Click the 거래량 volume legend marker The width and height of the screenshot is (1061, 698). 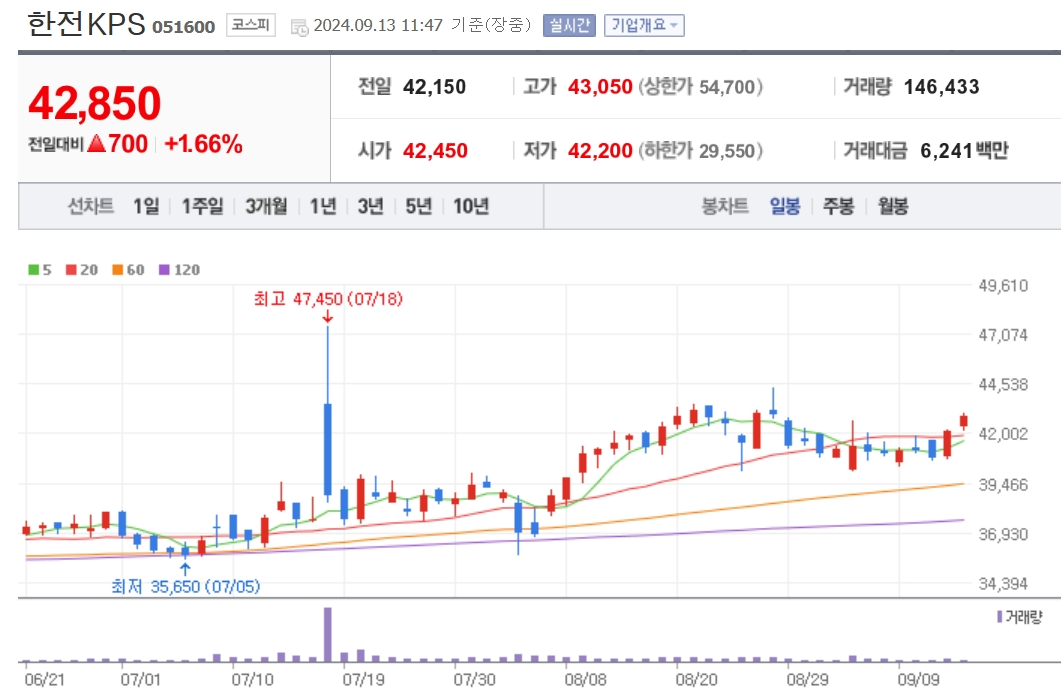(999, 616)
